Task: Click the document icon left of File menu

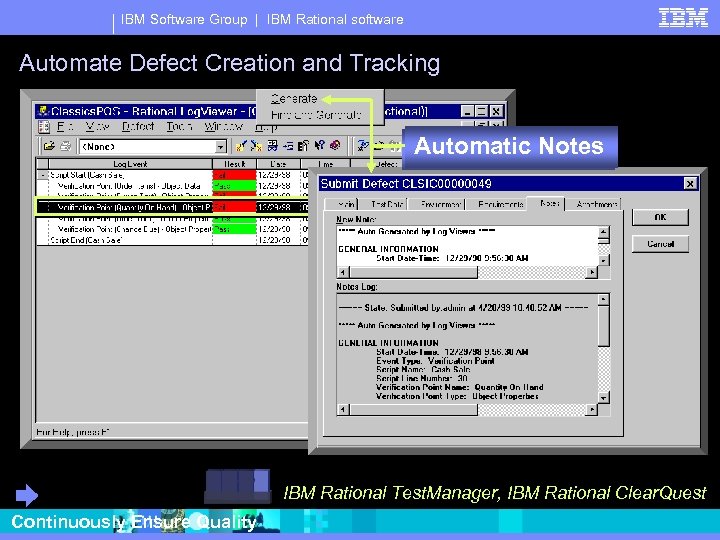Action: [44, 127]
